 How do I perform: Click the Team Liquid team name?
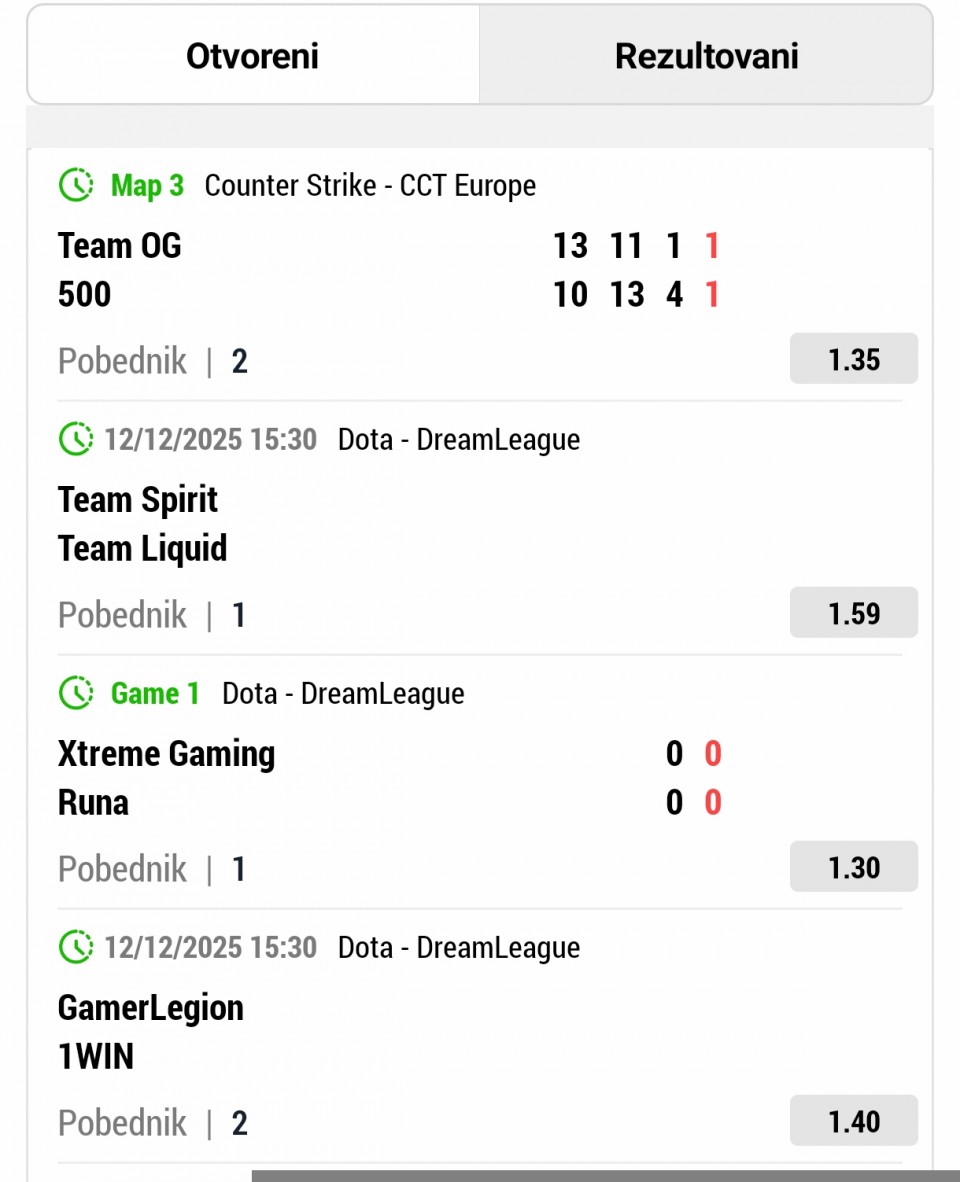click(143, 549)
